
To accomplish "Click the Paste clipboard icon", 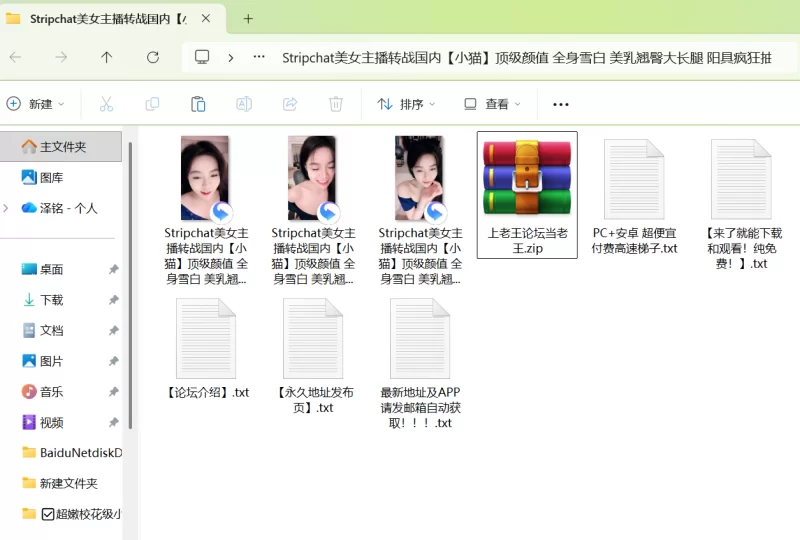I will (198, 104).
